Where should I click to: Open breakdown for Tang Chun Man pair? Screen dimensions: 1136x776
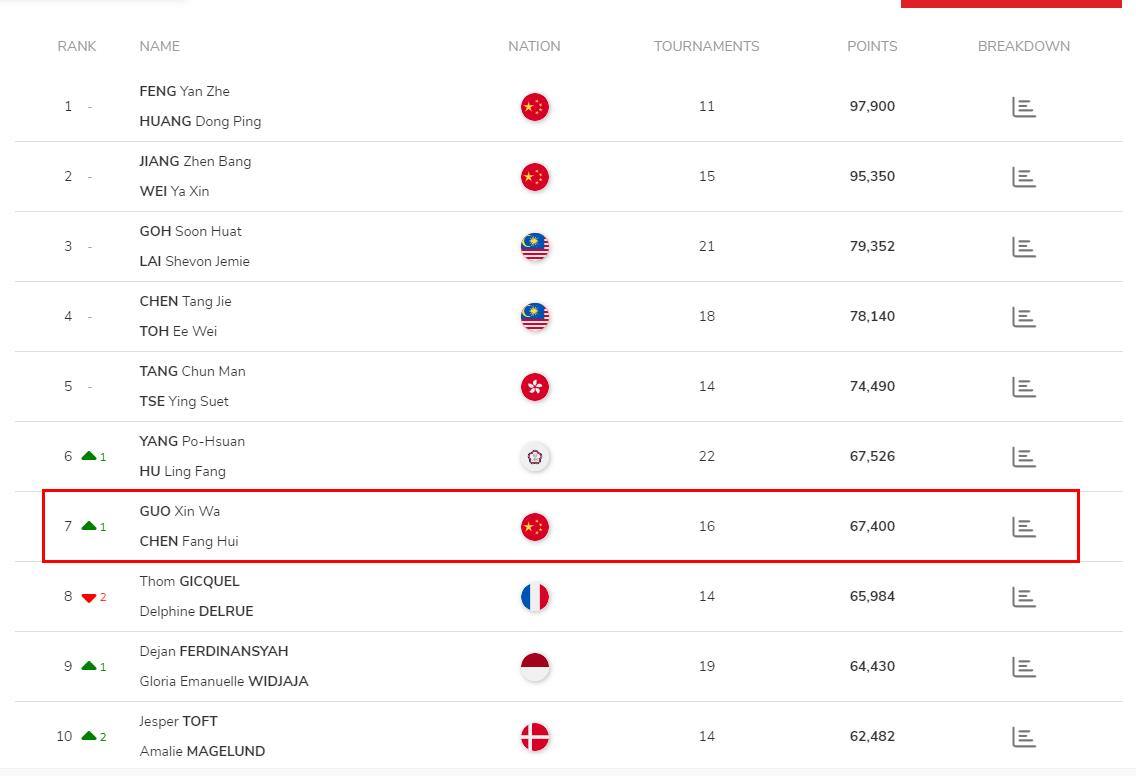[x=1024, y=387]
